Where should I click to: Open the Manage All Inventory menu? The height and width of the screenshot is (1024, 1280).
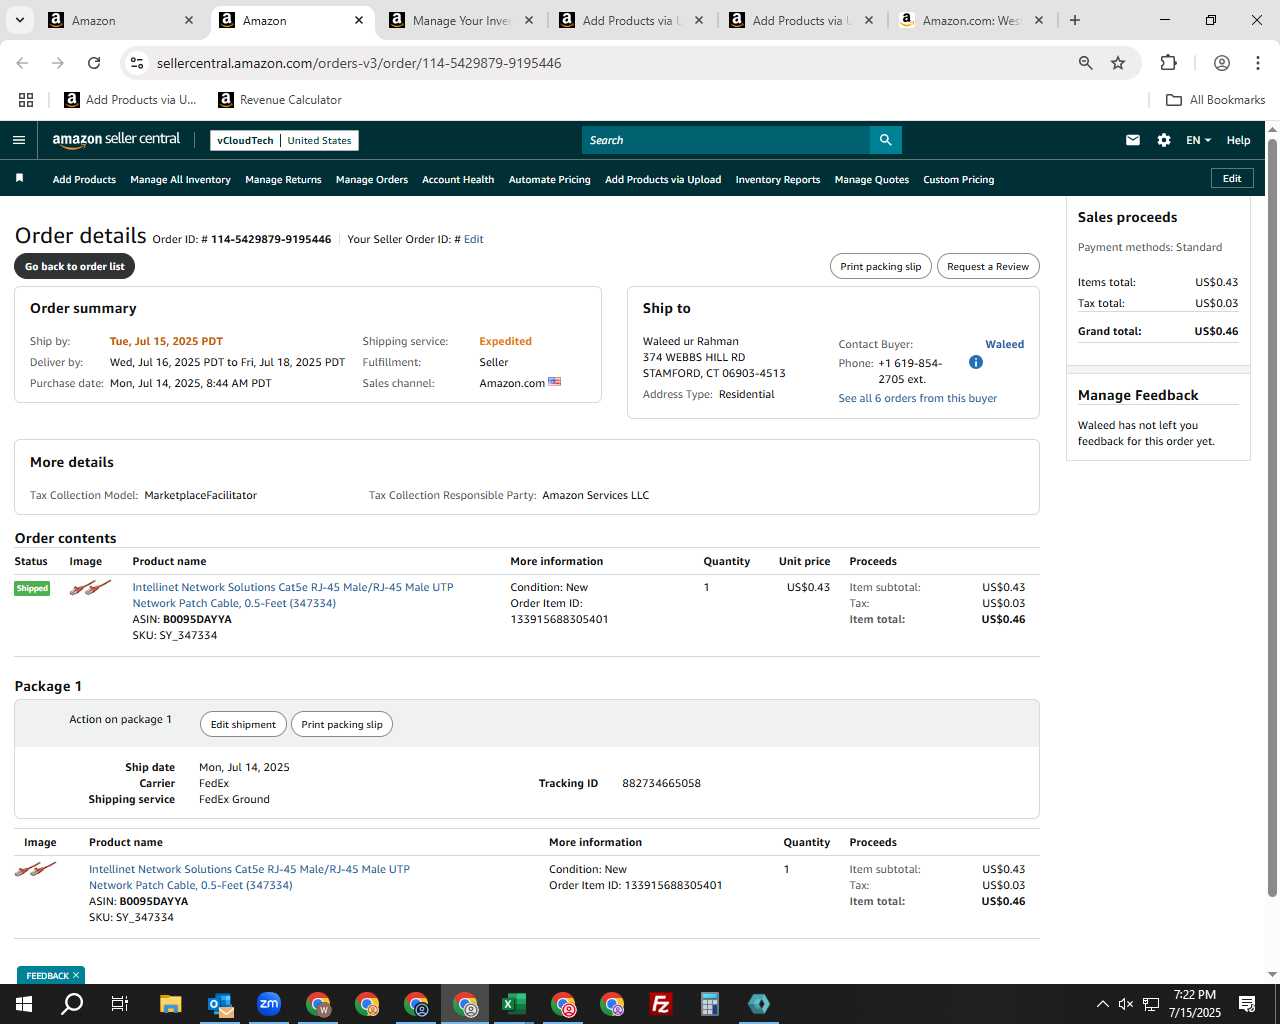(180, 180)
